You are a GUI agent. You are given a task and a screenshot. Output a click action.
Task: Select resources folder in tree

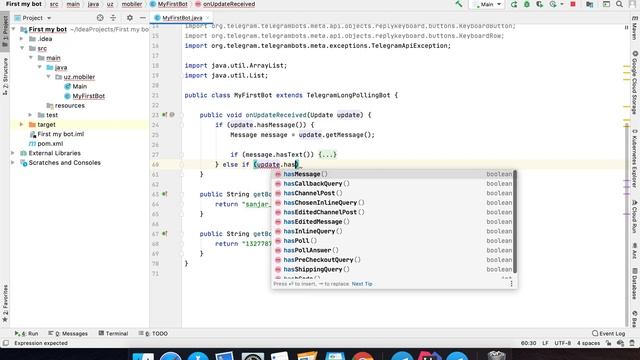click(69, 105)
